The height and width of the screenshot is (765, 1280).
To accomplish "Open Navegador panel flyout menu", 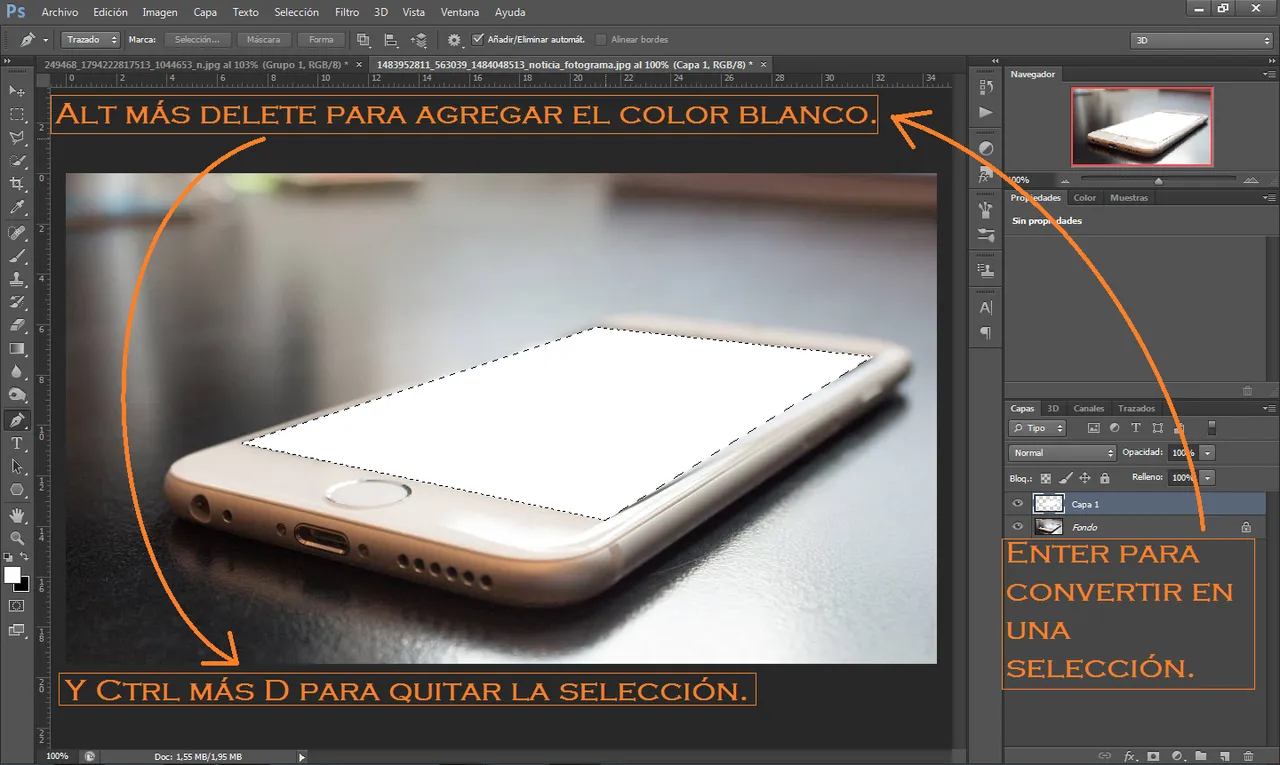I will pos(1268,74).
